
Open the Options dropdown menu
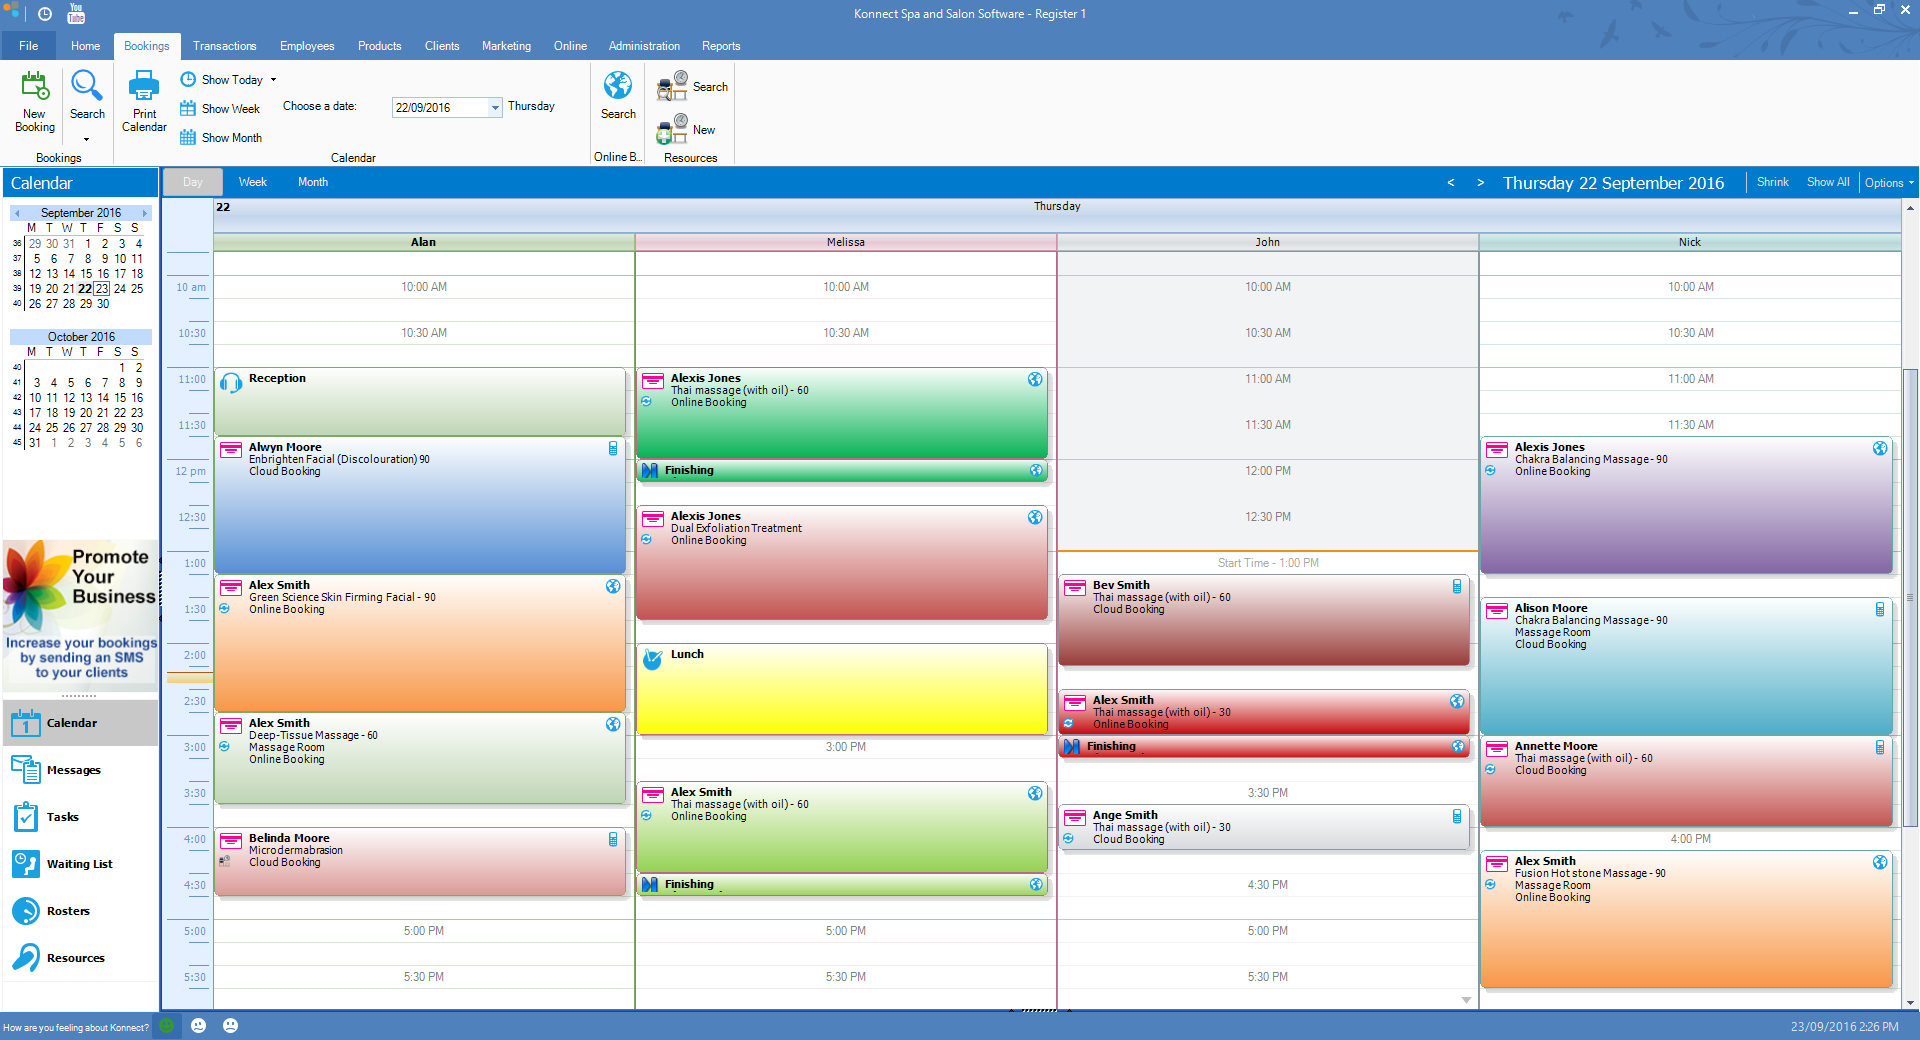click(x=1888, y=183)
